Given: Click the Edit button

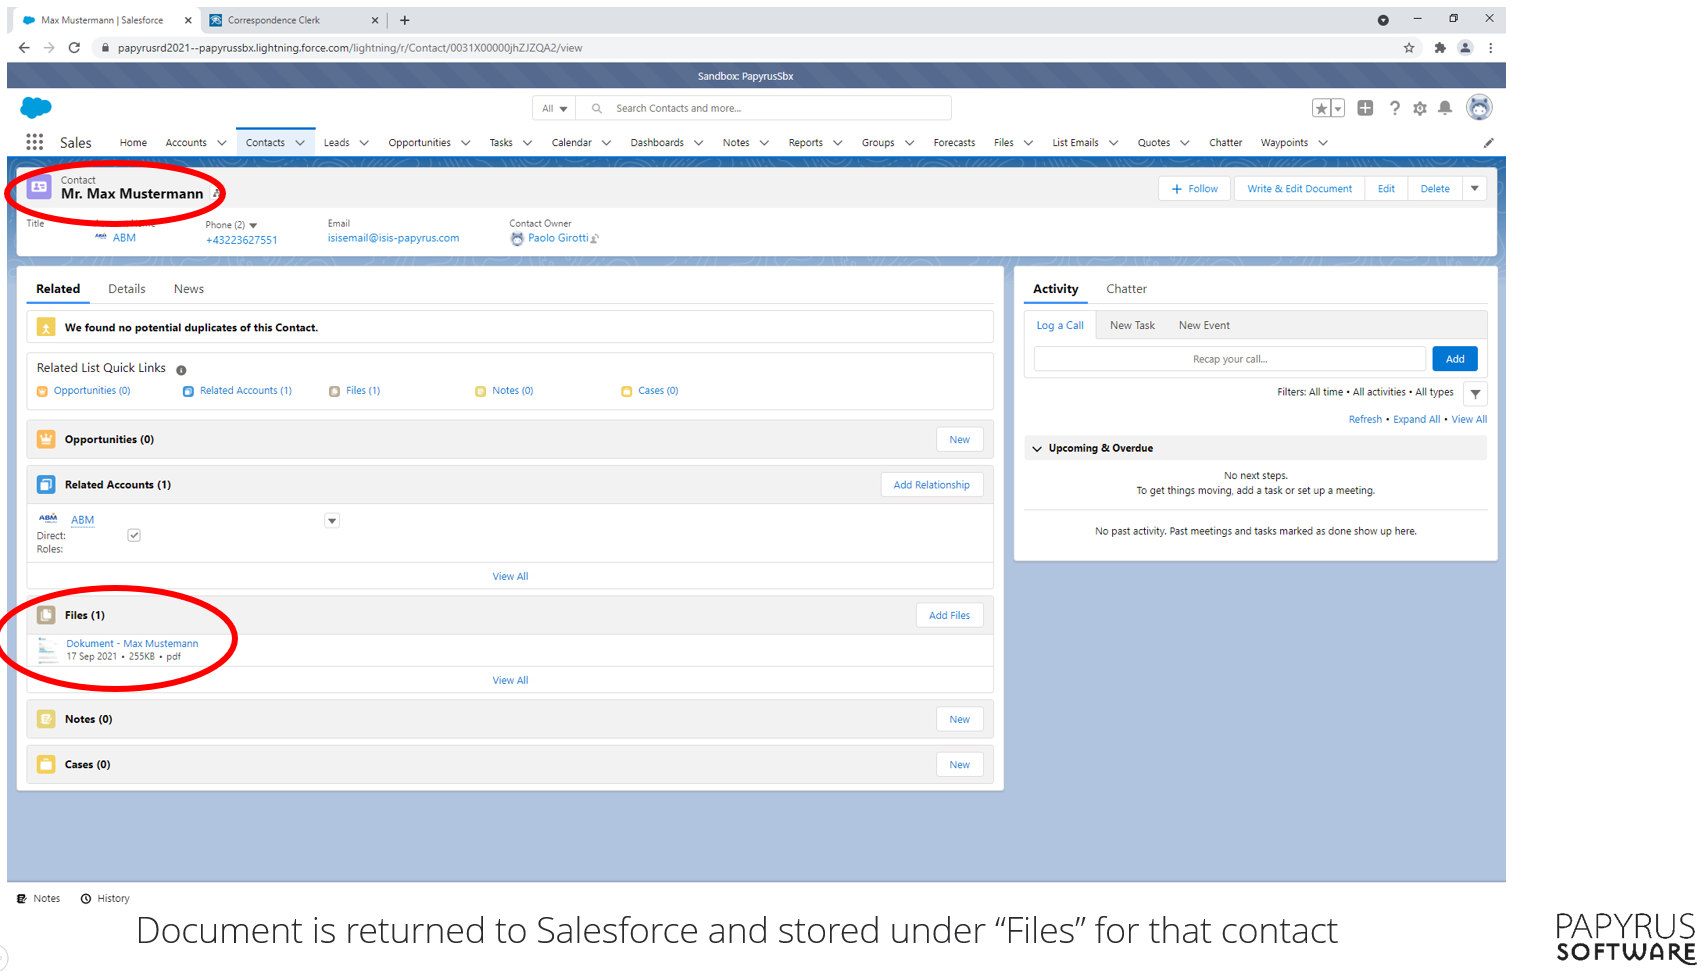Looking at the screenshot, I should click(x=1386, y=189).
